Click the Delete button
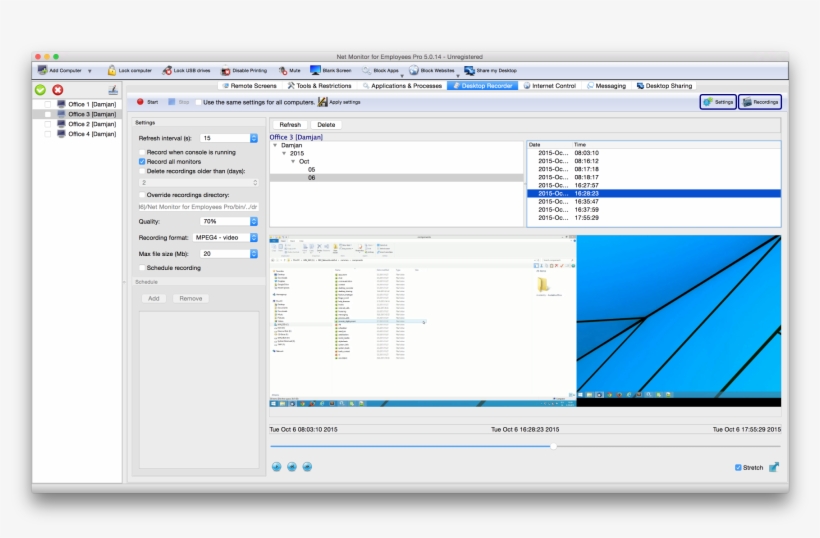 pos(326,124)
